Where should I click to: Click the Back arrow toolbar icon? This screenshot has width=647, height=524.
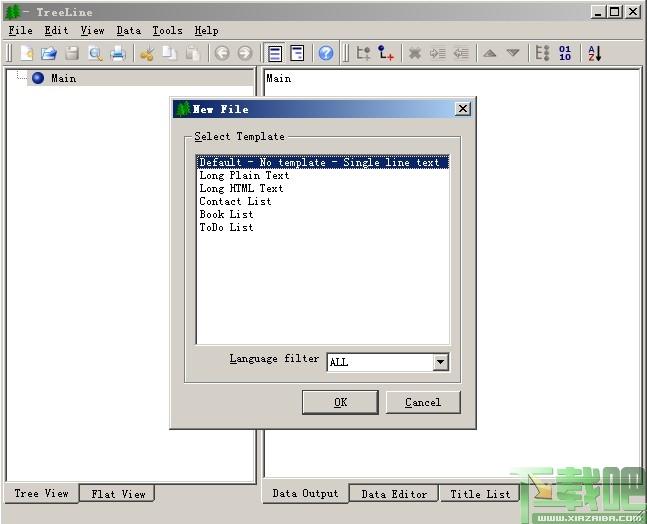(x=222, y=53)
